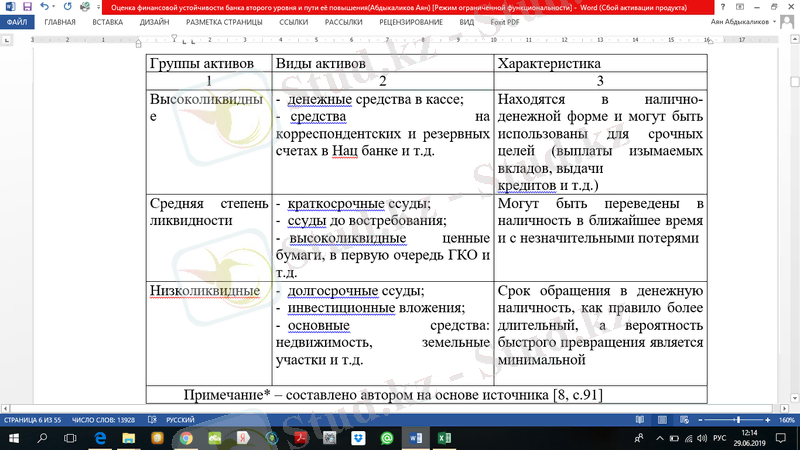Image resolution: width=800 pixels, height=450 pixels.
Task: Open Dropbox from the taskbar
Action: [x=359, y=438]
